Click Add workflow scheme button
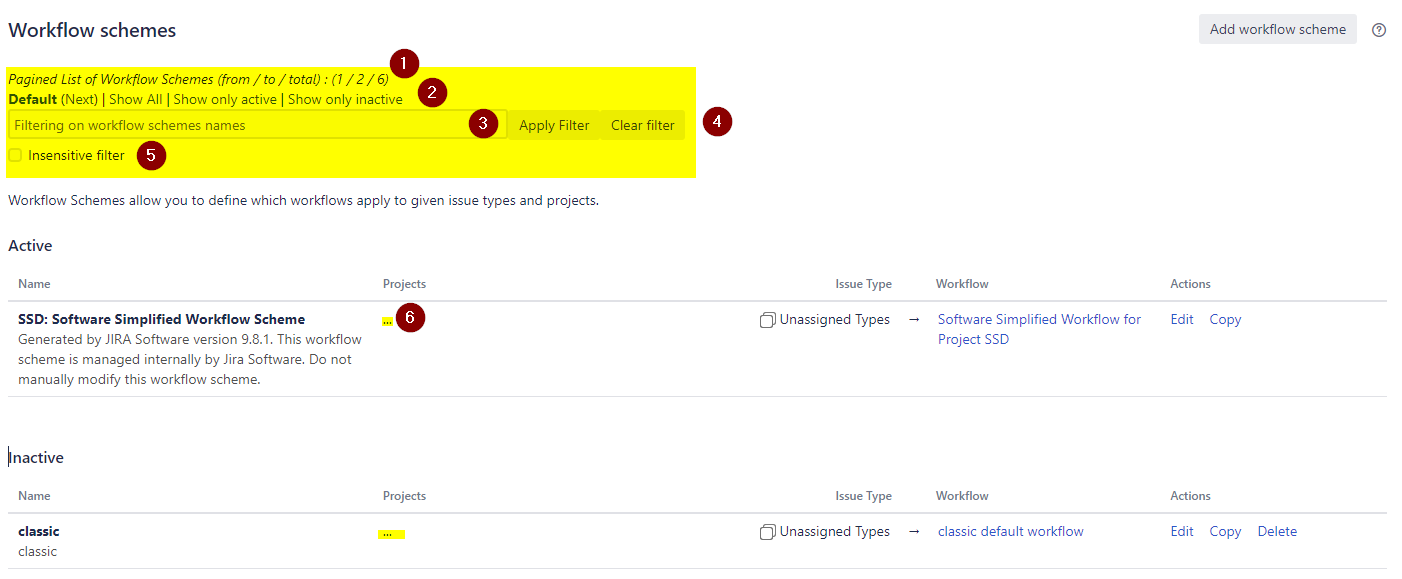The image size is (1402, 579). click(x=1277, y=29)
